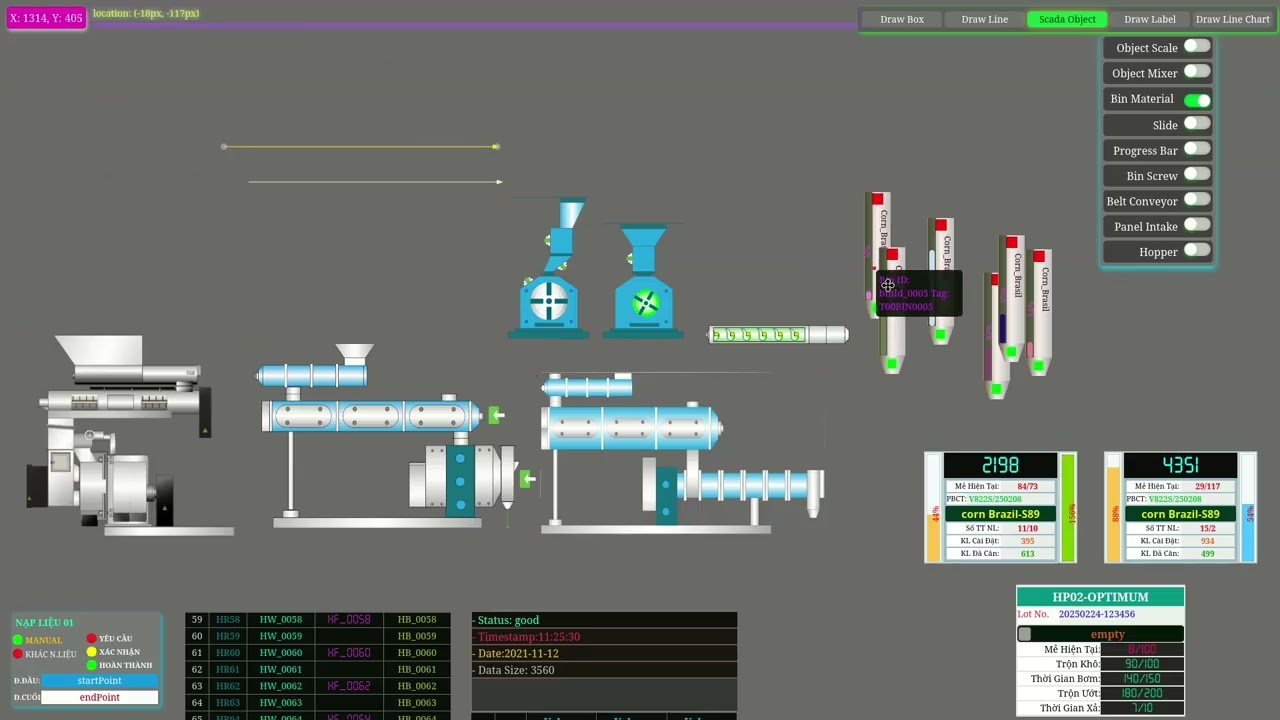This screenshot has width=1280, height=720.
Task: Click the gray handle on empty bar
Action: (x=1024, y=634)
